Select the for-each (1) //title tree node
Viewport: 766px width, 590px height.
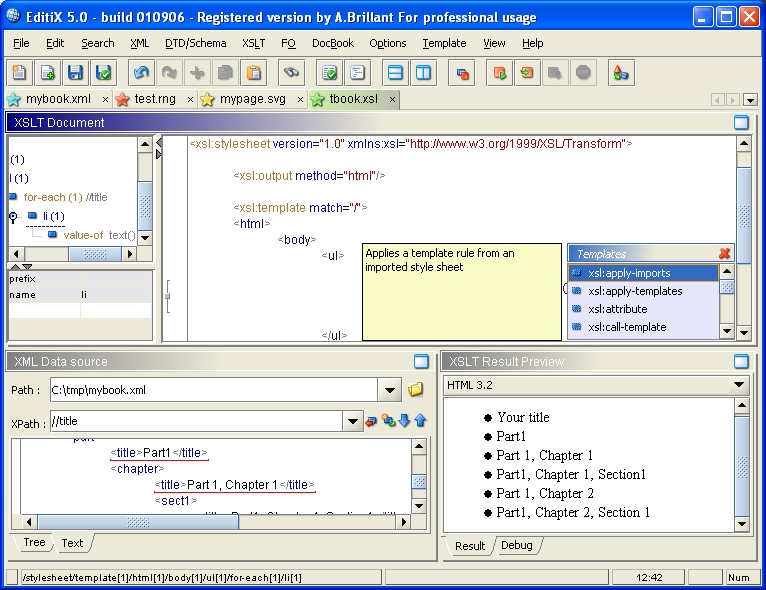tap(65, 197)
